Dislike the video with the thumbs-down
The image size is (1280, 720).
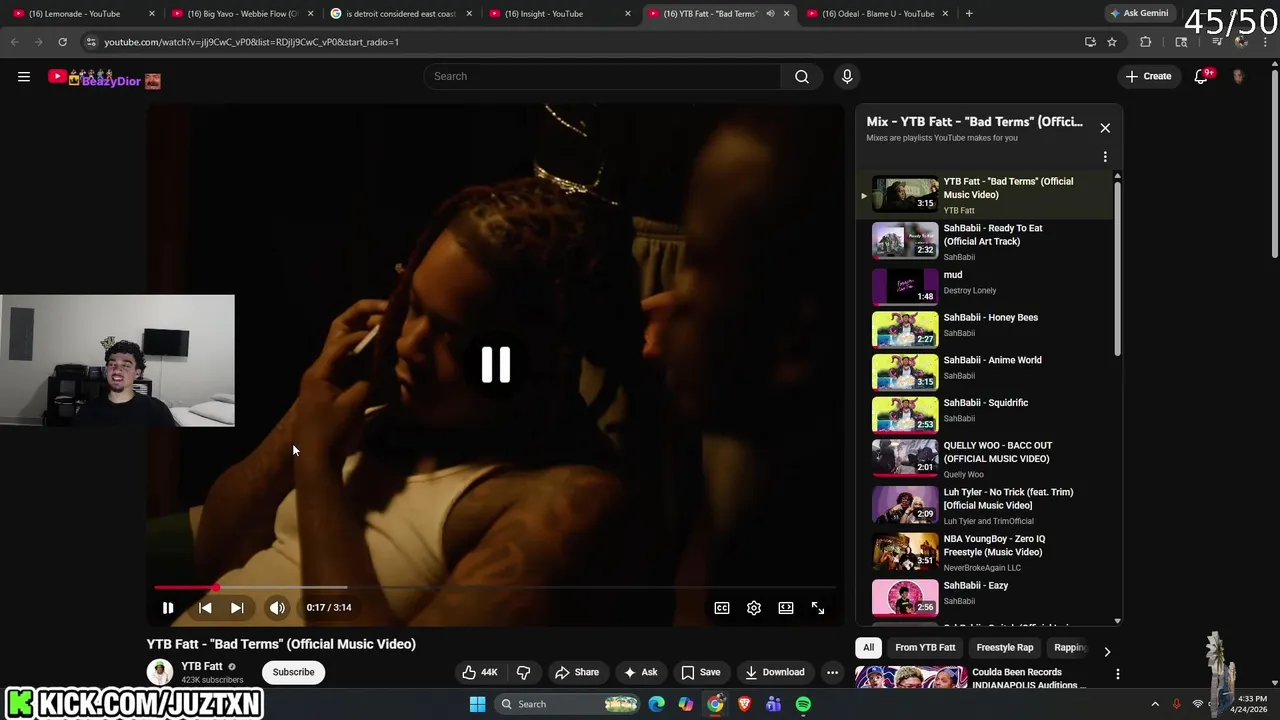(523, 672)
